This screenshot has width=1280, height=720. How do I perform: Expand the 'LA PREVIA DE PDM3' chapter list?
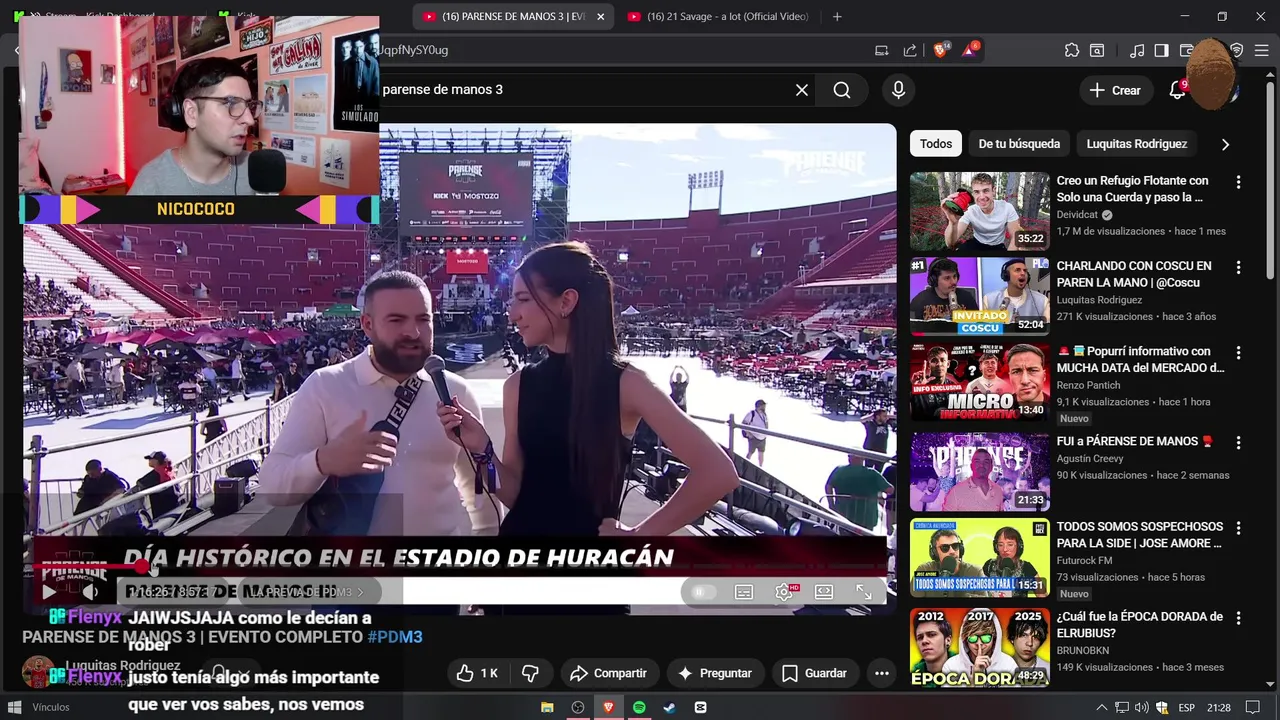308,592
